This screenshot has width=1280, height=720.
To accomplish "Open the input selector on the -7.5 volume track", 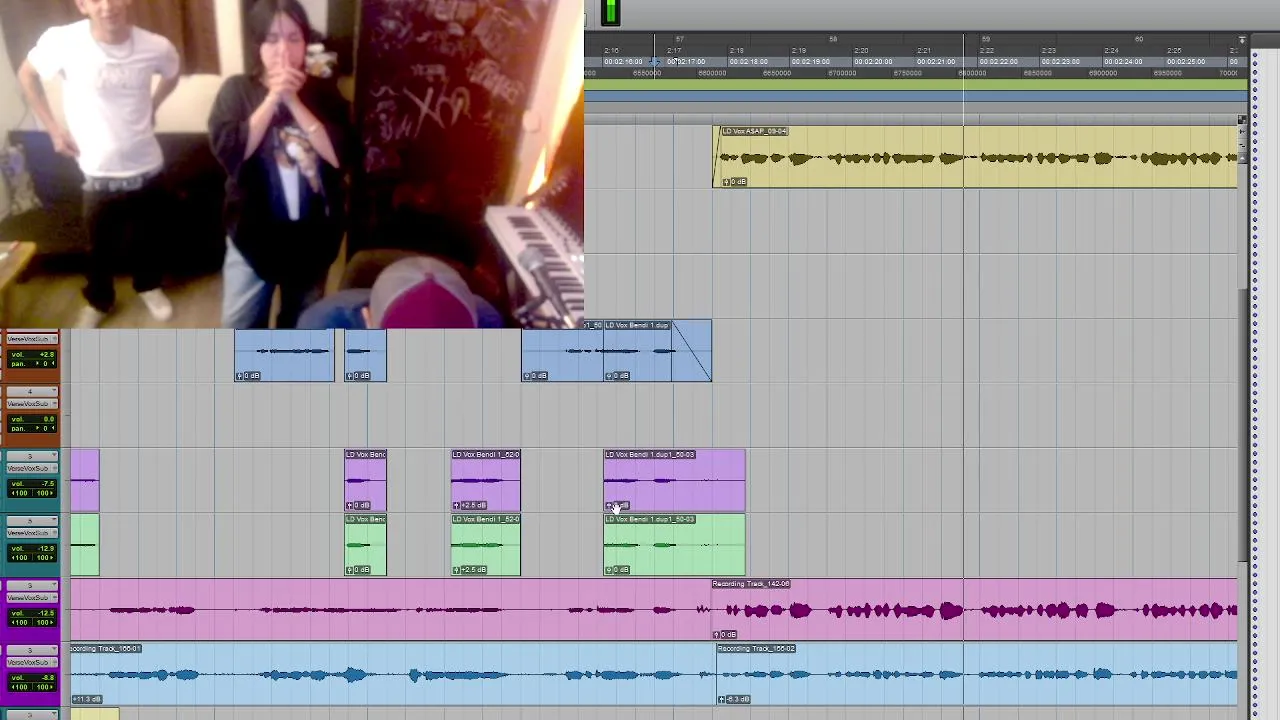I will point(32,457).
